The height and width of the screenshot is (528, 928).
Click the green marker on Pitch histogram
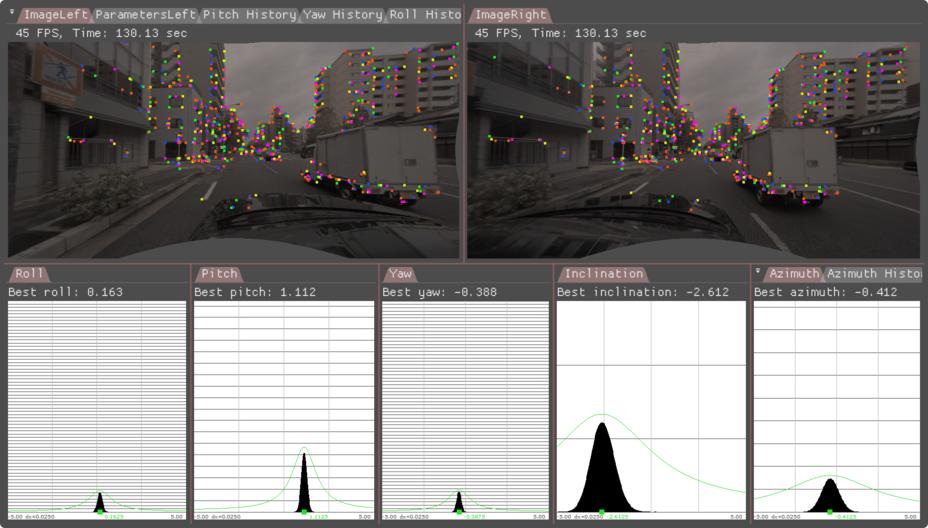304,511
